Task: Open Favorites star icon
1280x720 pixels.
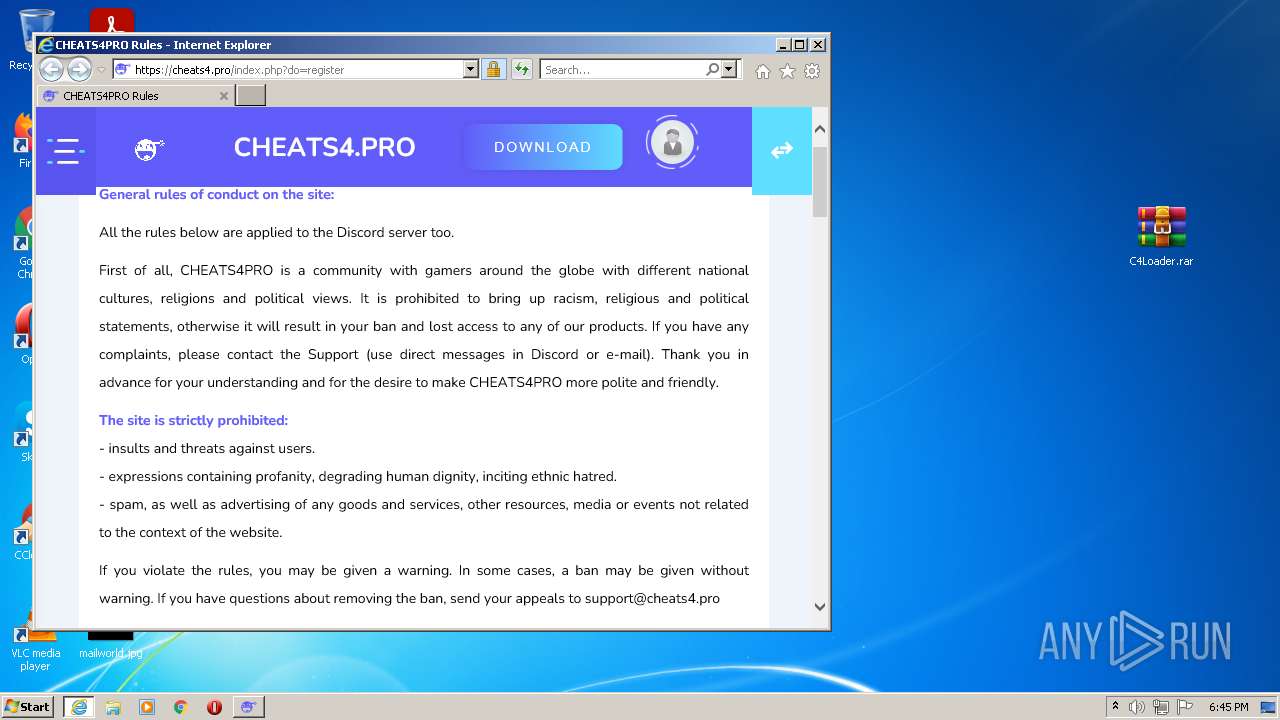Action: coord(787,71)
